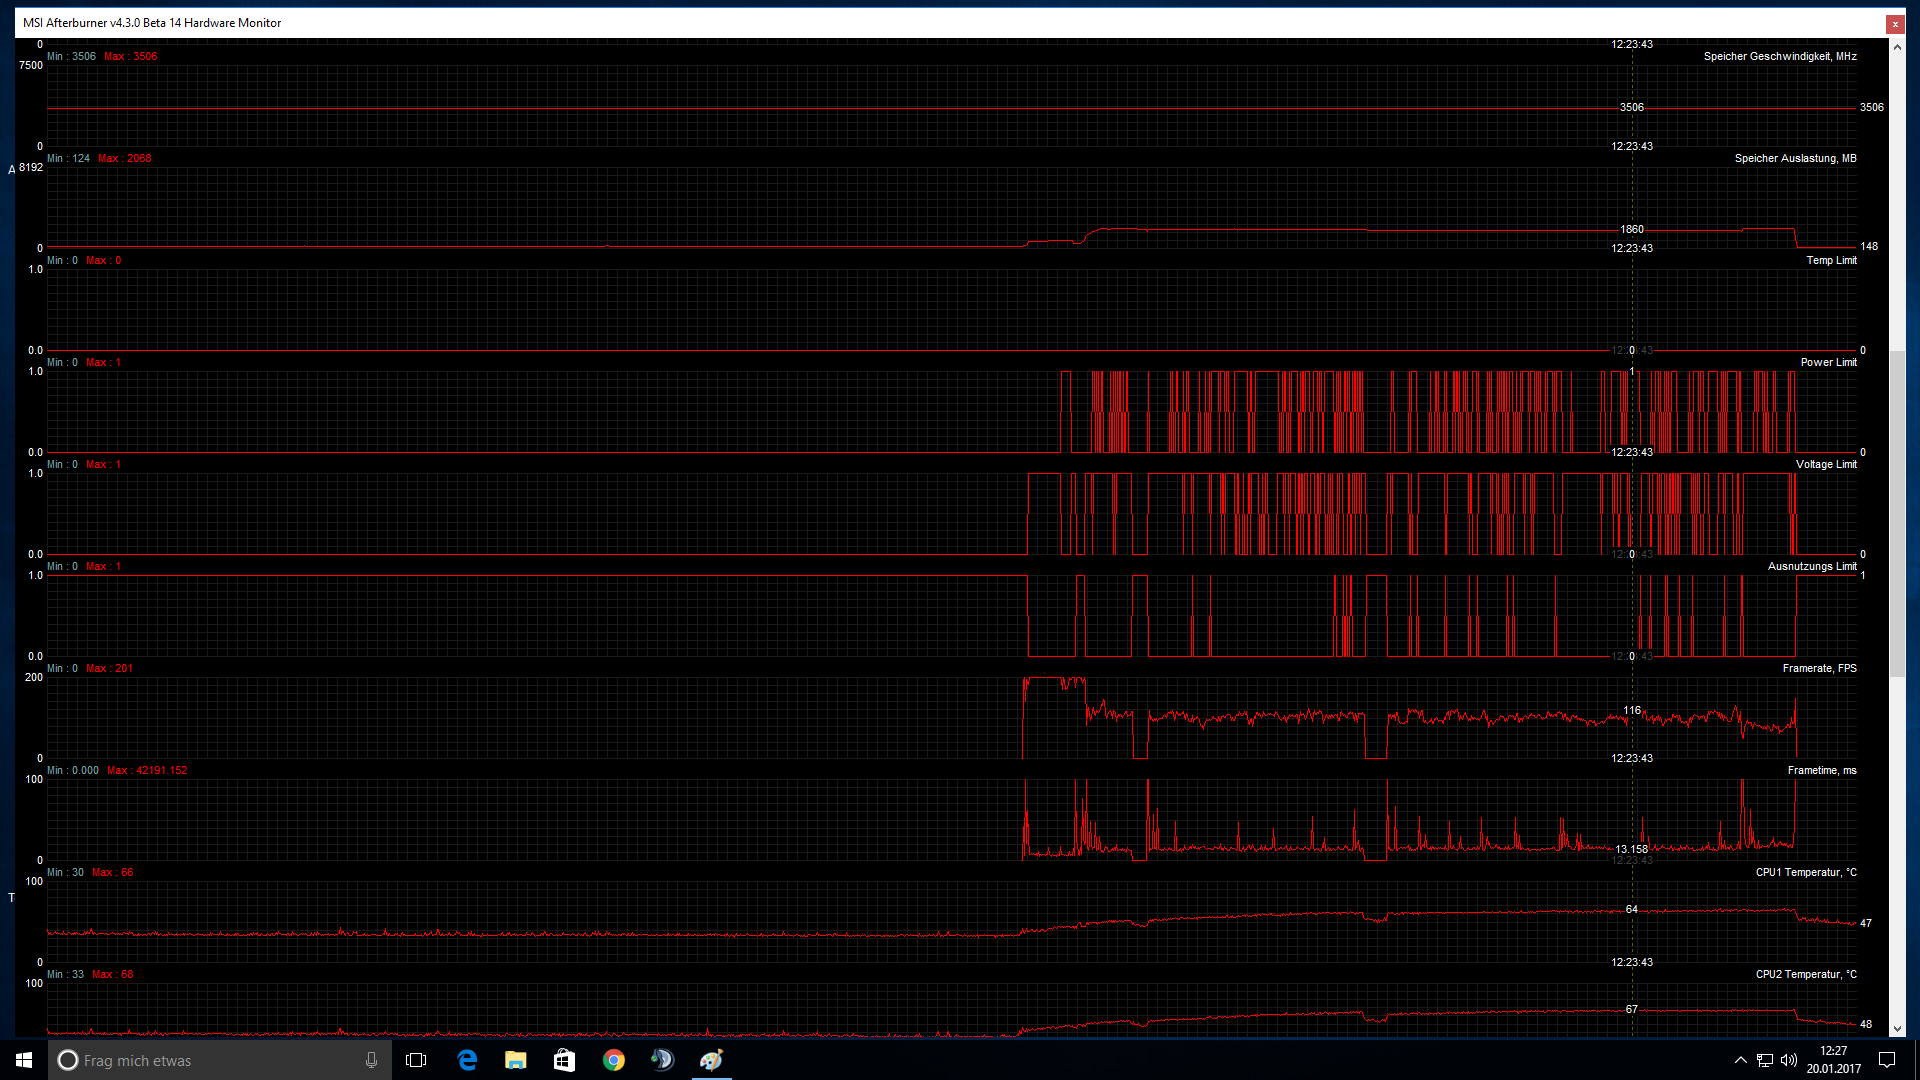Click the Paint palette taskbar icon
Image resolution: width=1920 pixels, height=1080 pixels.
click(711, 1060)
